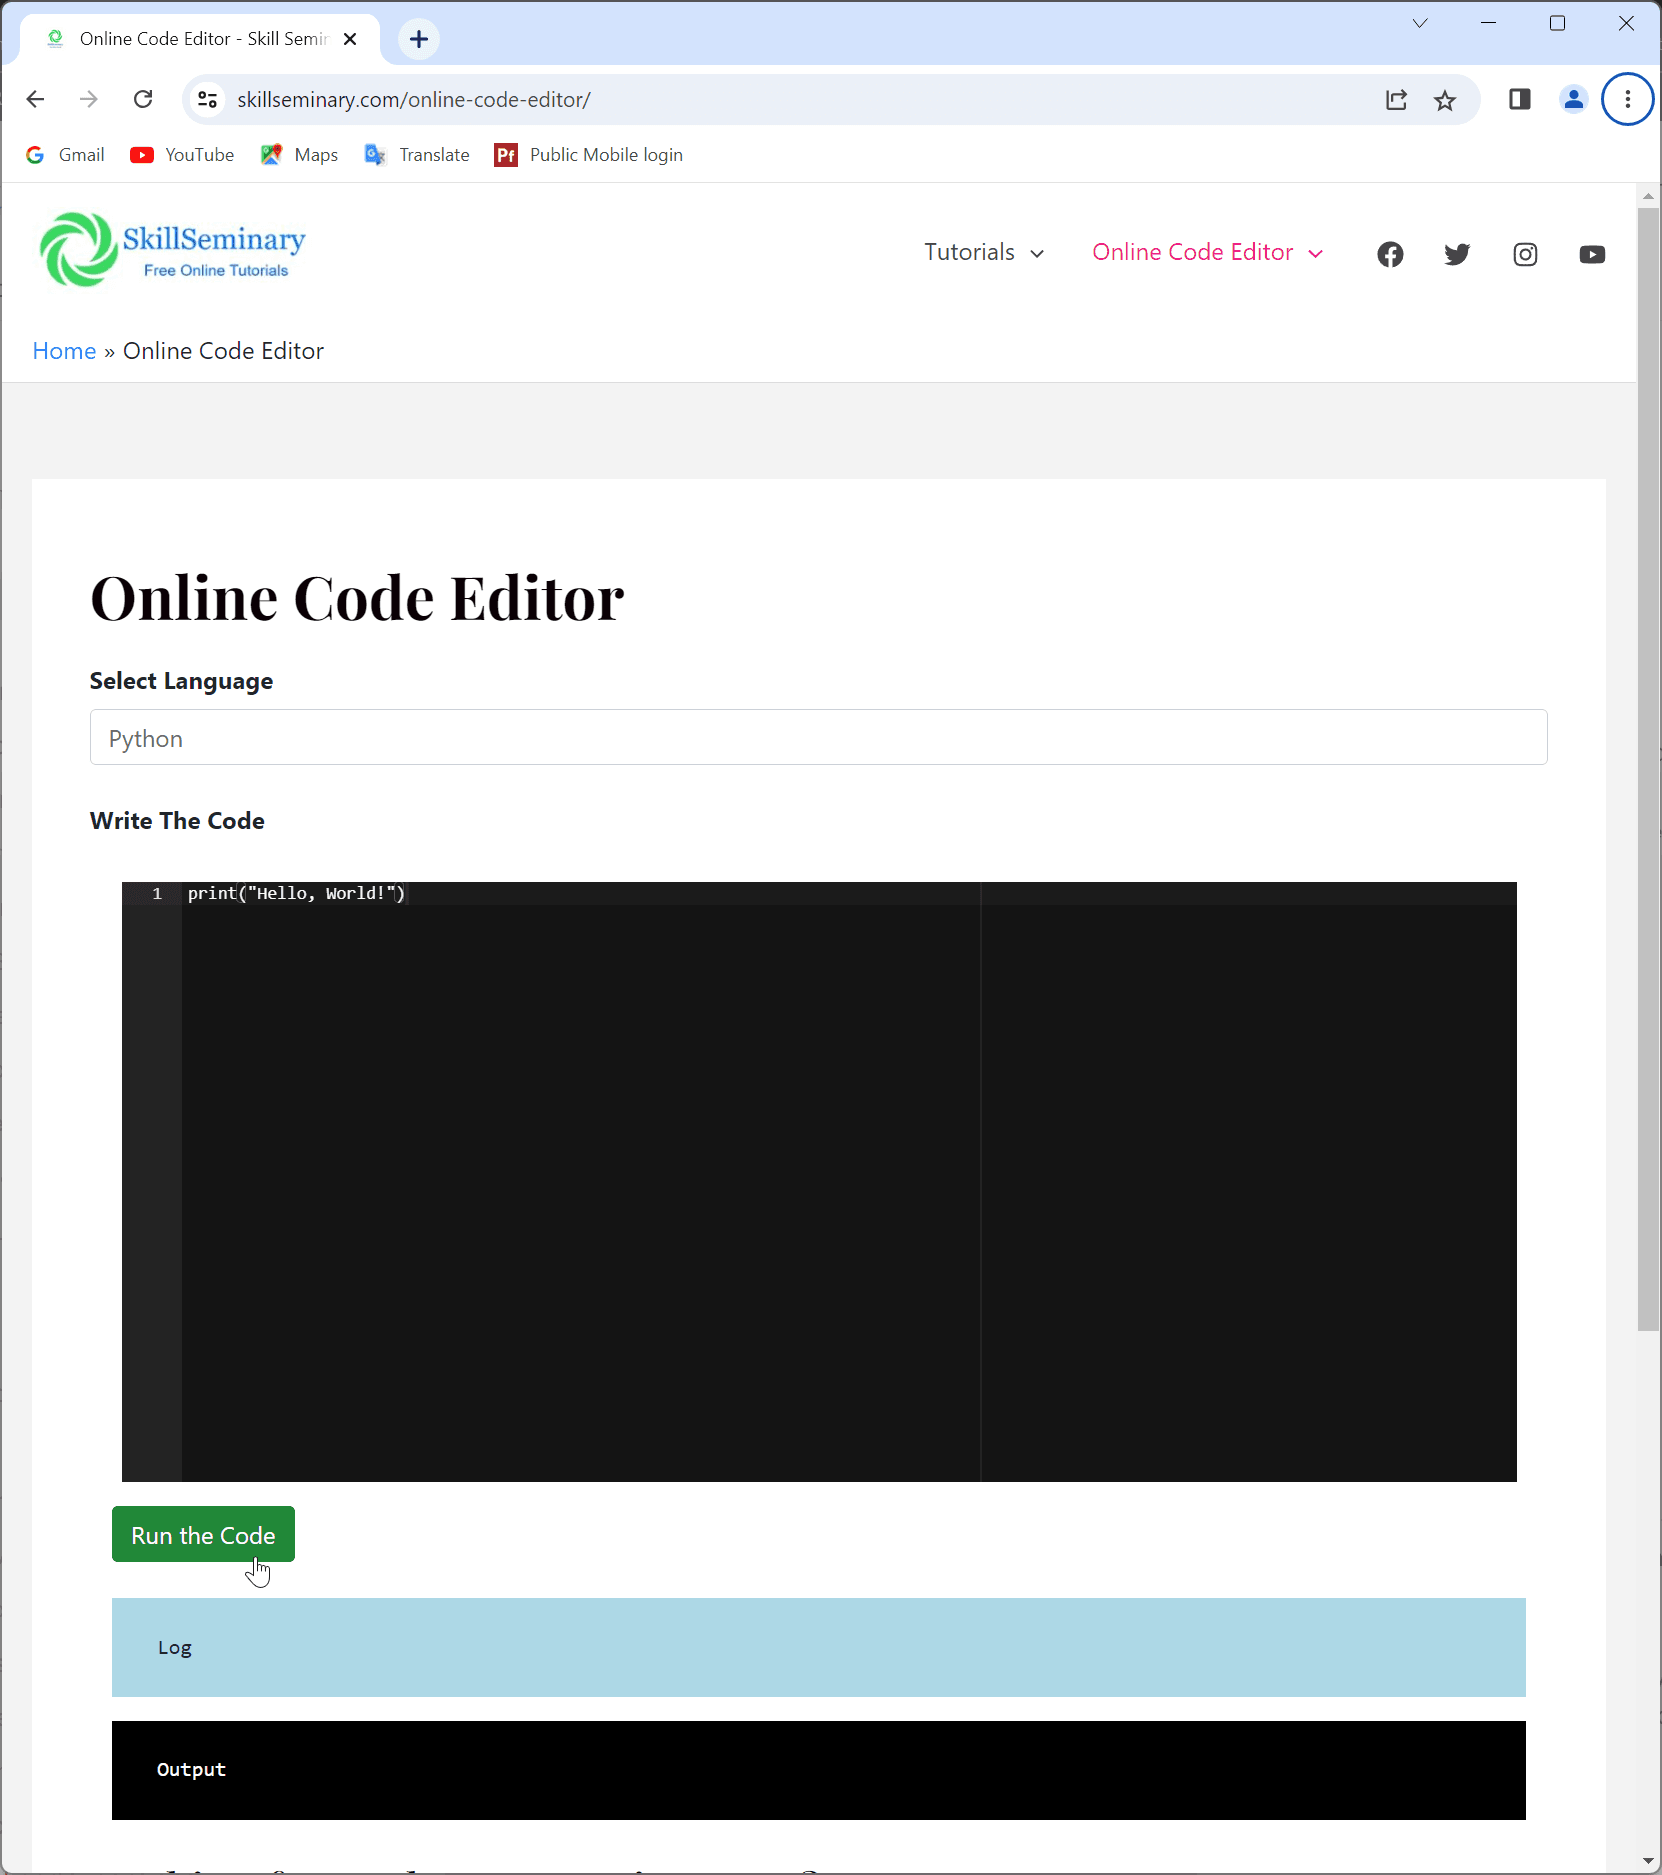This screenshot has width=1662, height=1875.
Task: Open the Python language selector
Action: 817,737
